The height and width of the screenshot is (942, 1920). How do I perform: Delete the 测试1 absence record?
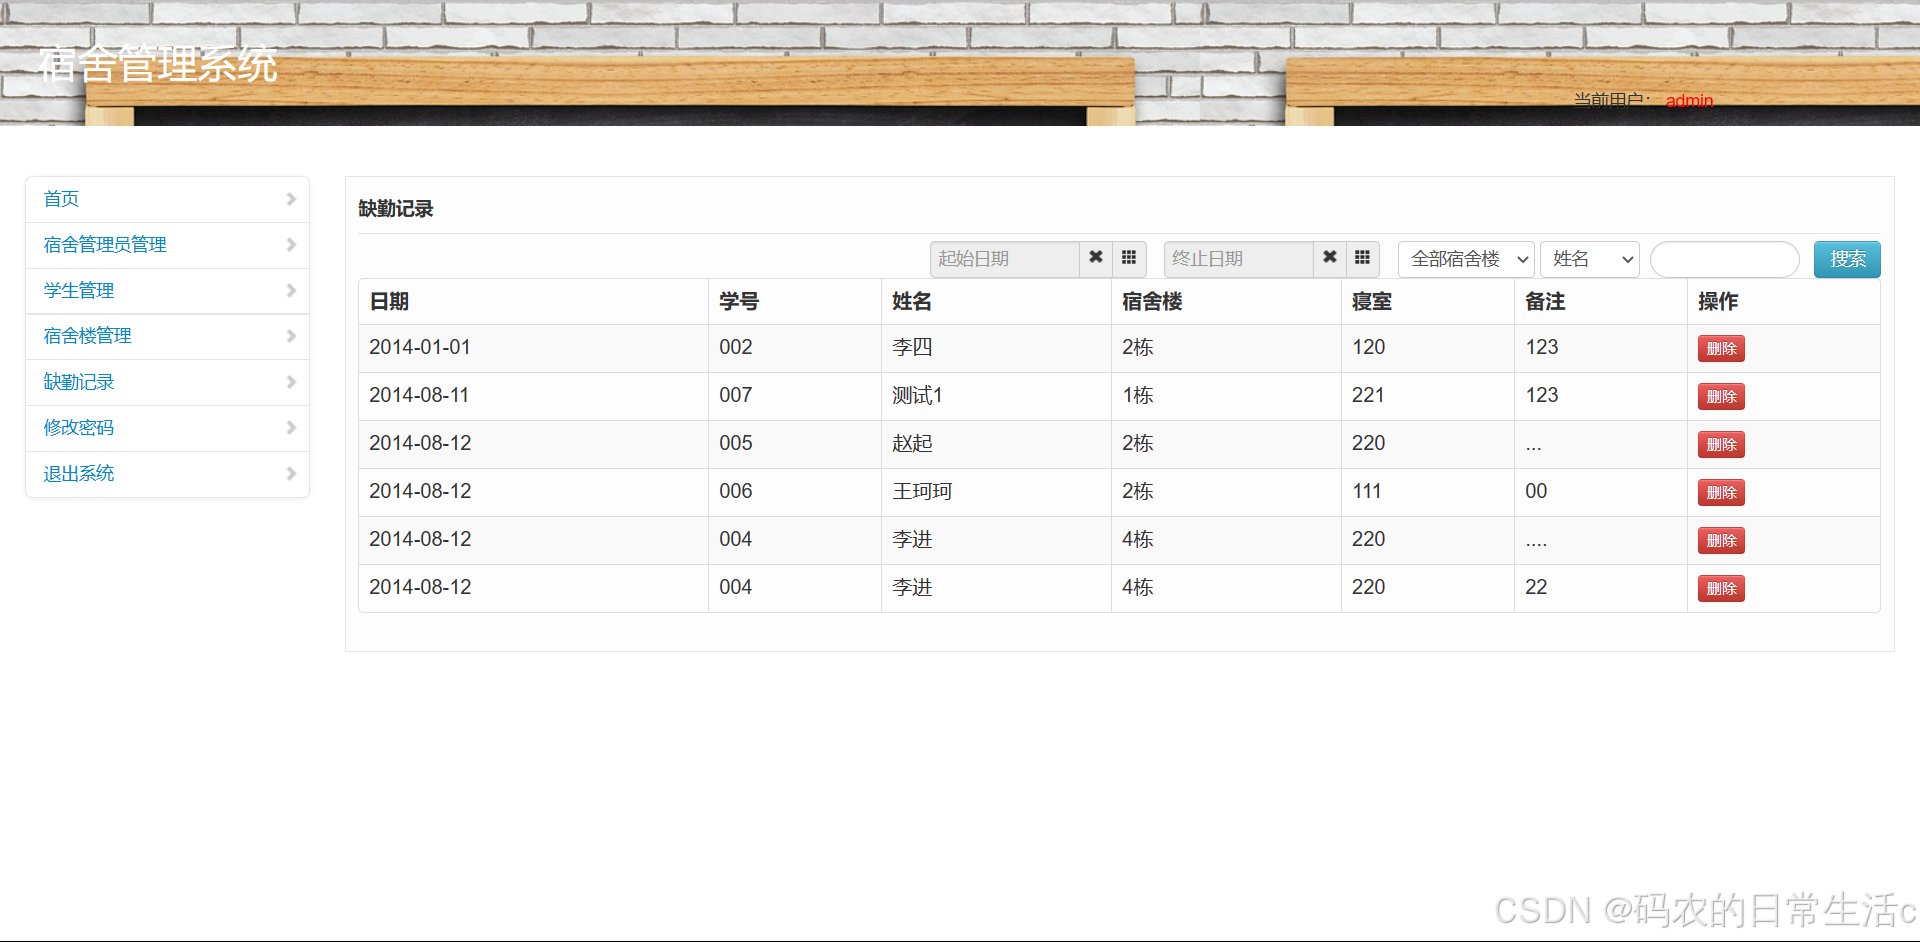[x=1720, y=396]
